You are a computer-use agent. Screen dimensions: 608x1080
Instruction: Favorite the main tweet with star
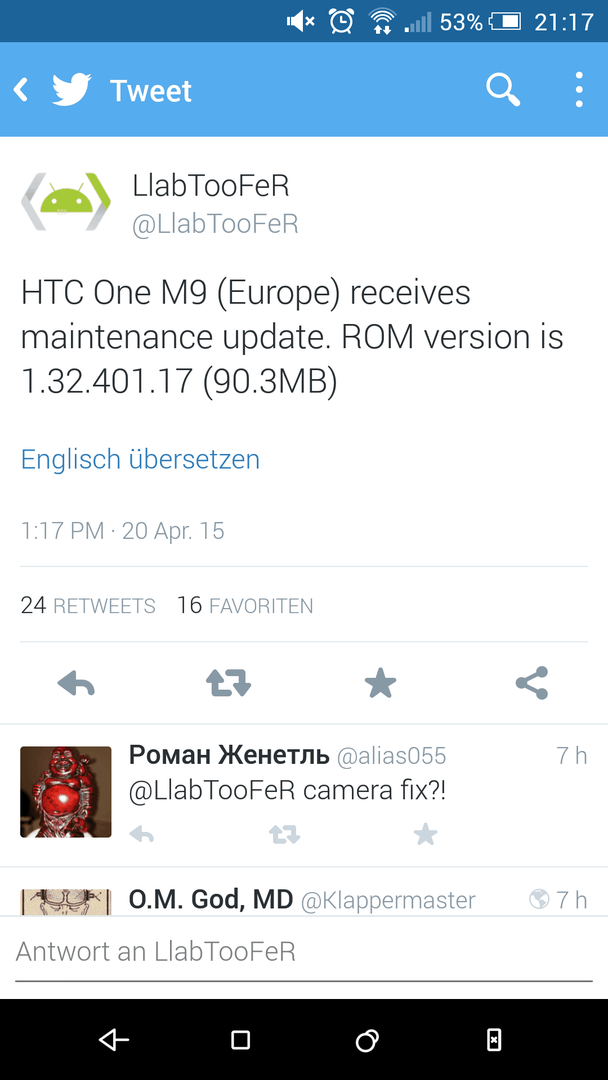[x=380, y=684]
